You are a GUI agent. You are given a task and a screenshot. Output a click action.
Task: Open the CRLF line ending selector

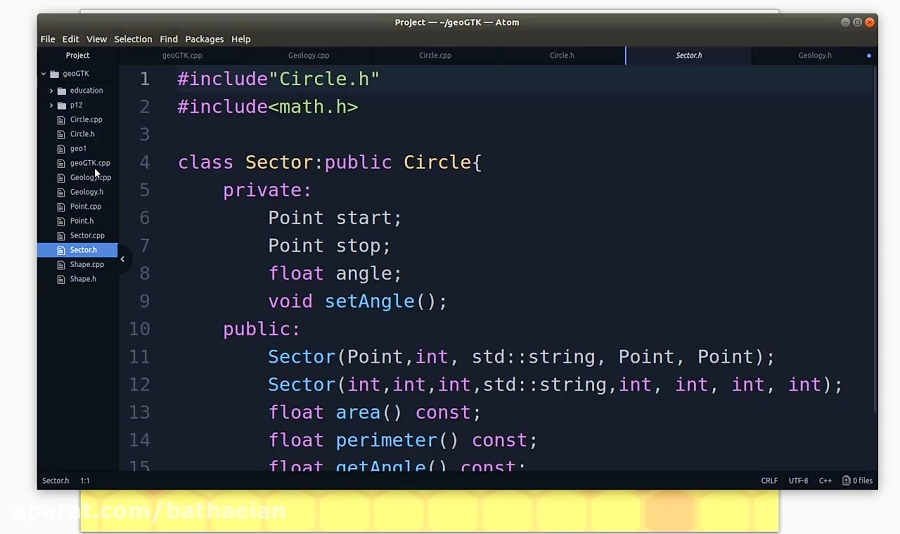pyautogui.click(x=769, y=481)
